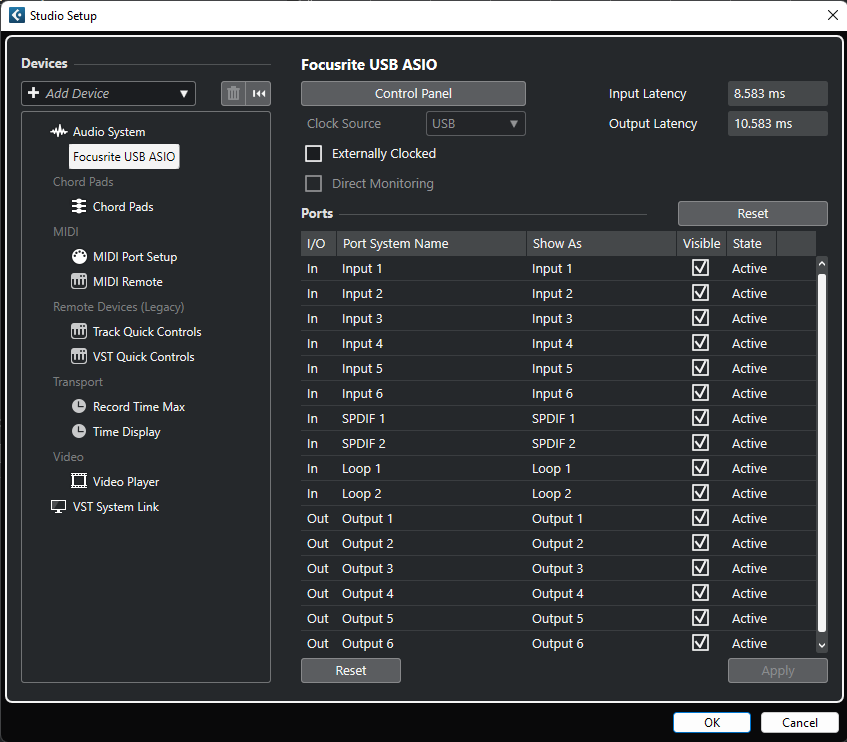
Task: Click the Track Quick Controls icon
Action: click(x=79, y=331)
